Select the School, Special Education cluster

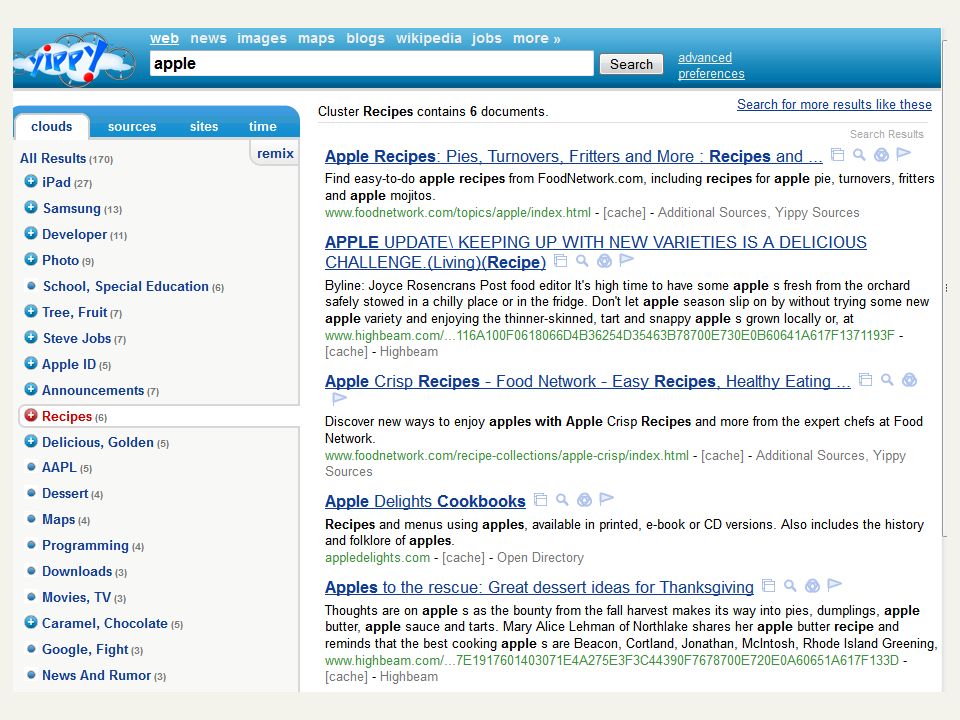pyautogui.click(x=126, y=286)
